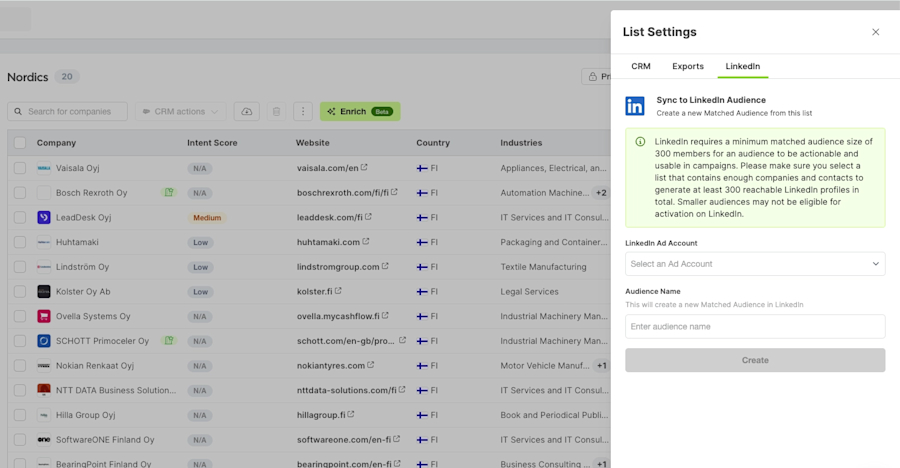This screenshot has width=900, height=468.
Task: Click the LeadDesk Oyj company logo
Action: click(44, 217)
